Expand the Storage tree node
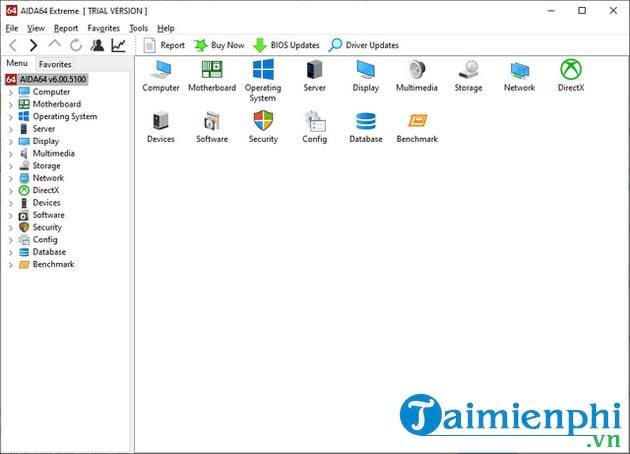 point(11,166)
